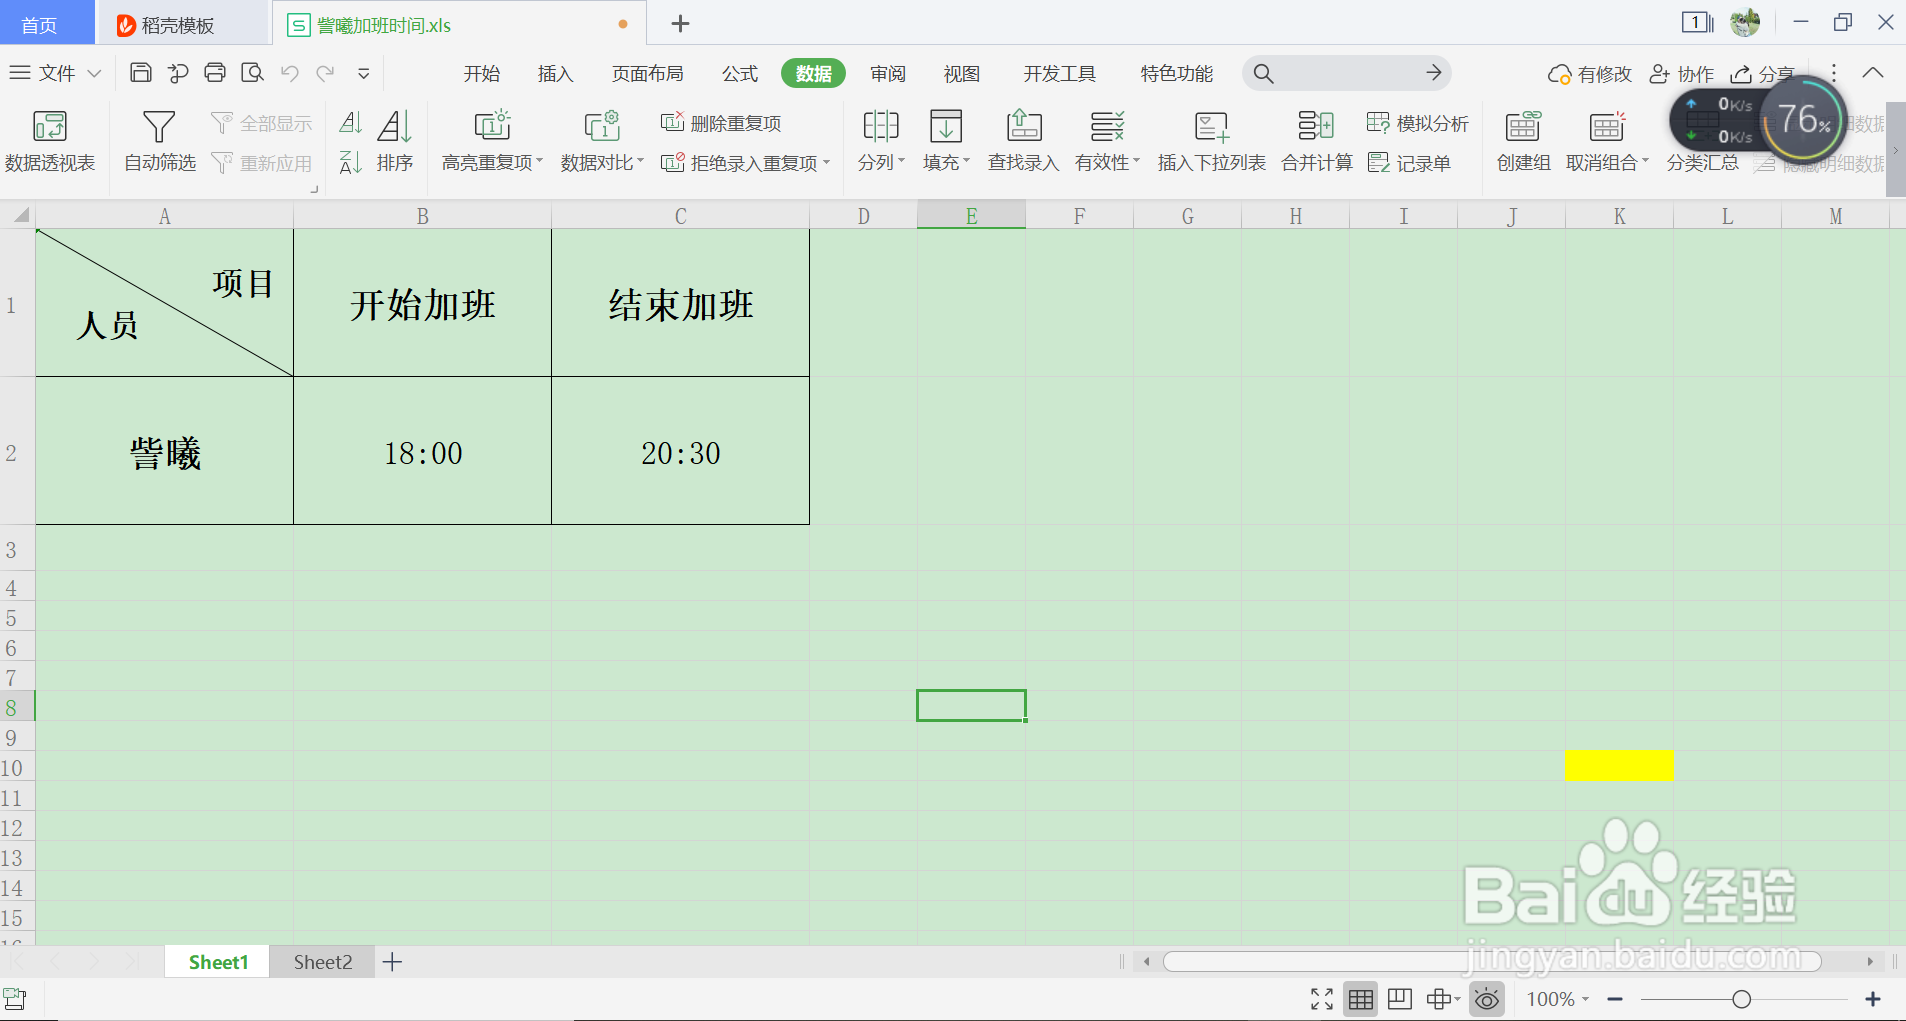Zoom out with the minus button

[1615, 999]
